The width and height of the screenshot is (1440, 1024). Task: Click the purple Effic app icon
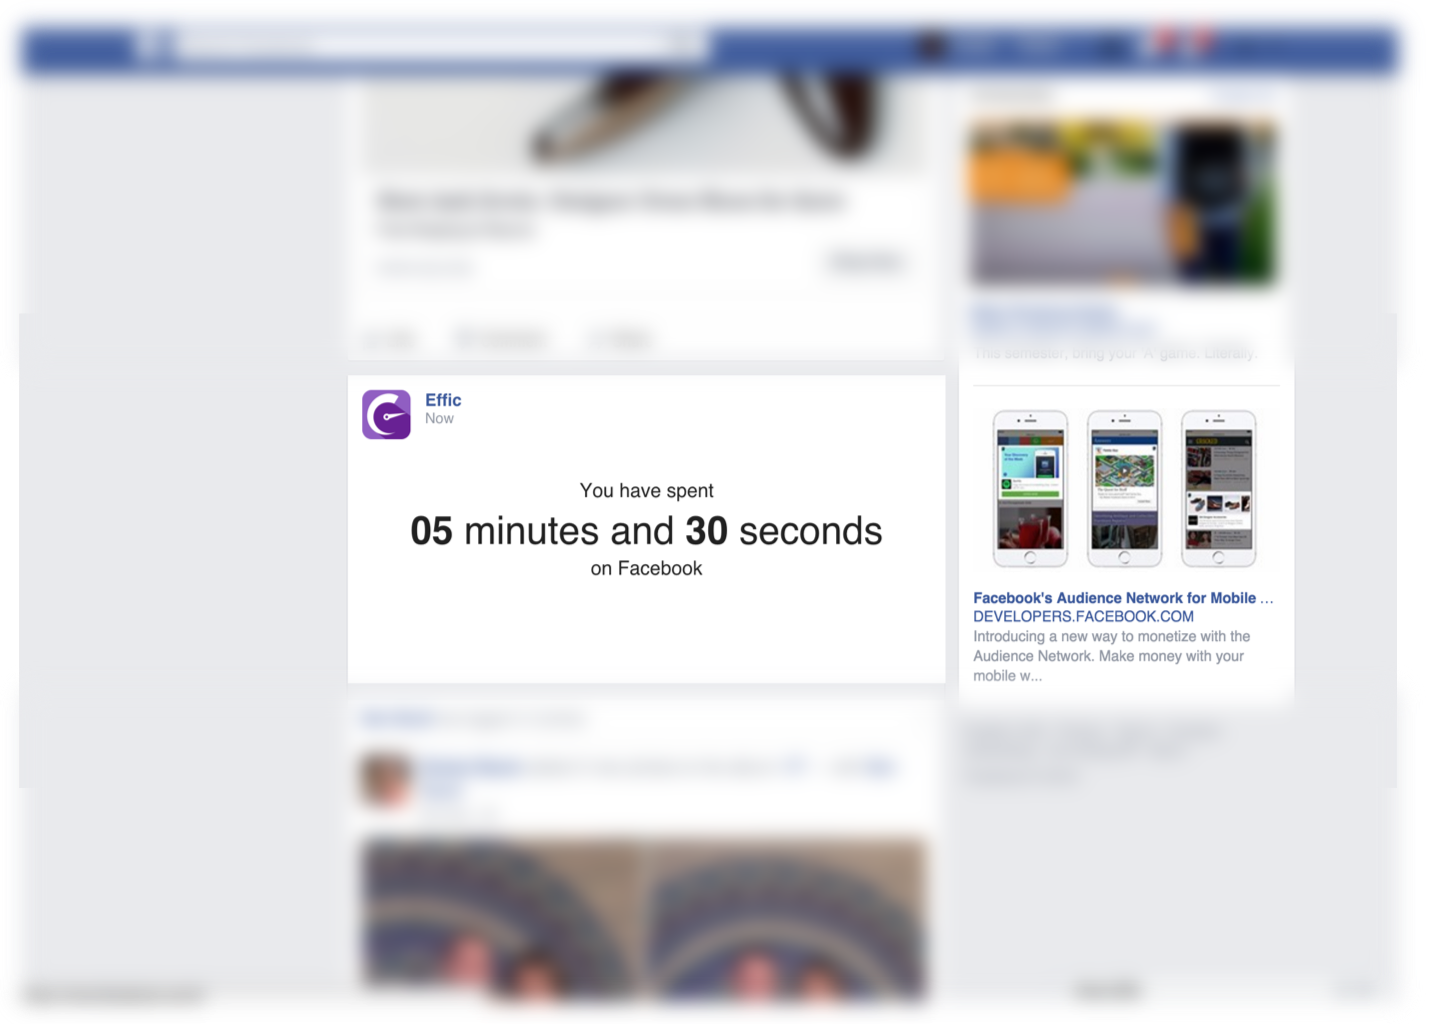(386, 414)
